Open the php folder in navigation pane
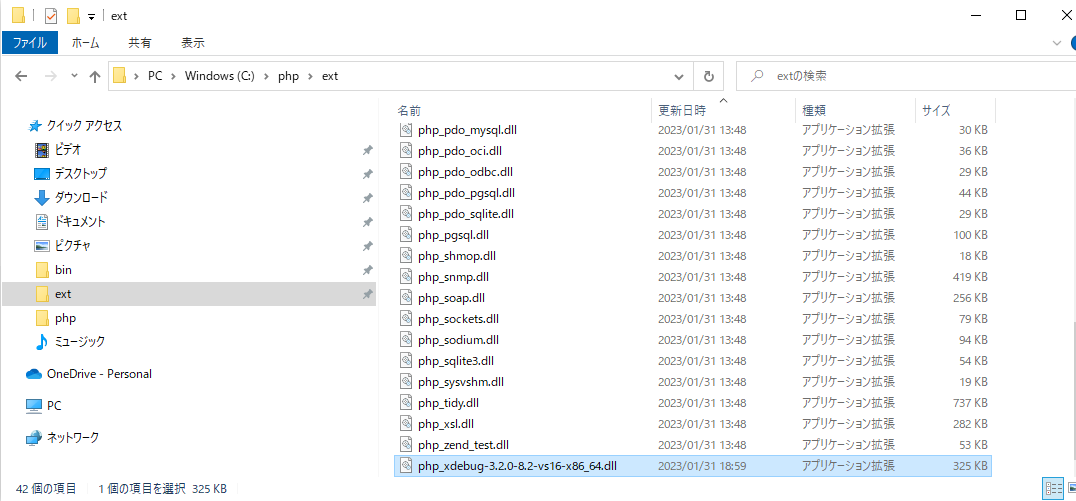1076x501 pixels. (65, 318)
